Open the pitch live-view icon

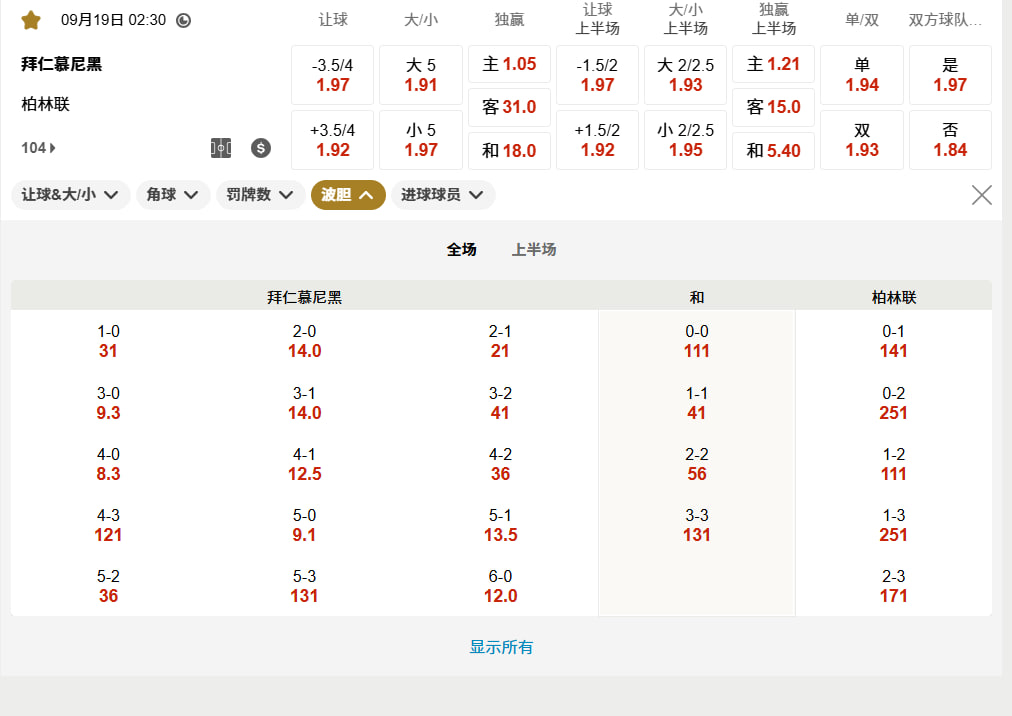point(221,148)
